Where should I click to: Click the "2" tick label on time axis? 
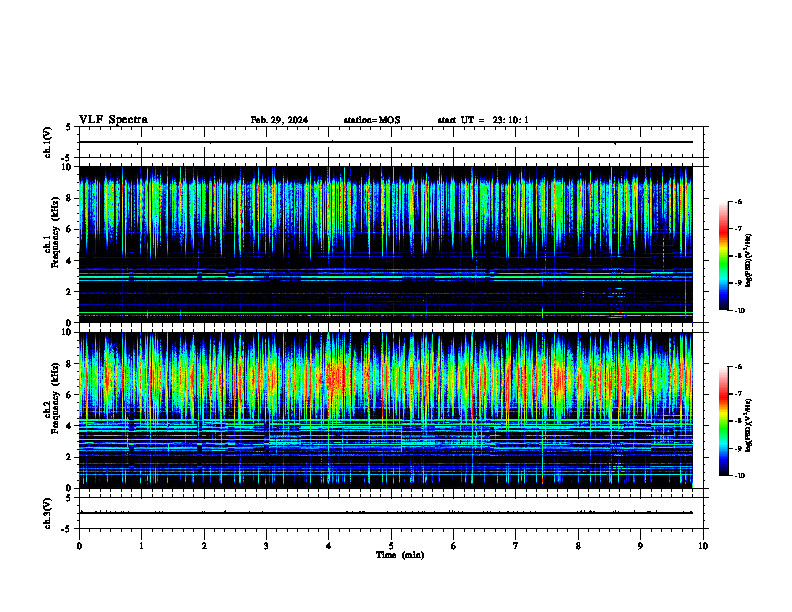[x=204, y=546]
